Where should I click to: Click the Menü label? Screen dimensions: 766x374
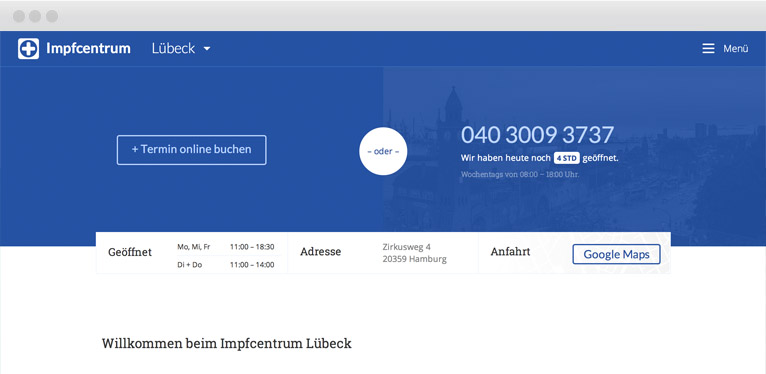(736, 49)
